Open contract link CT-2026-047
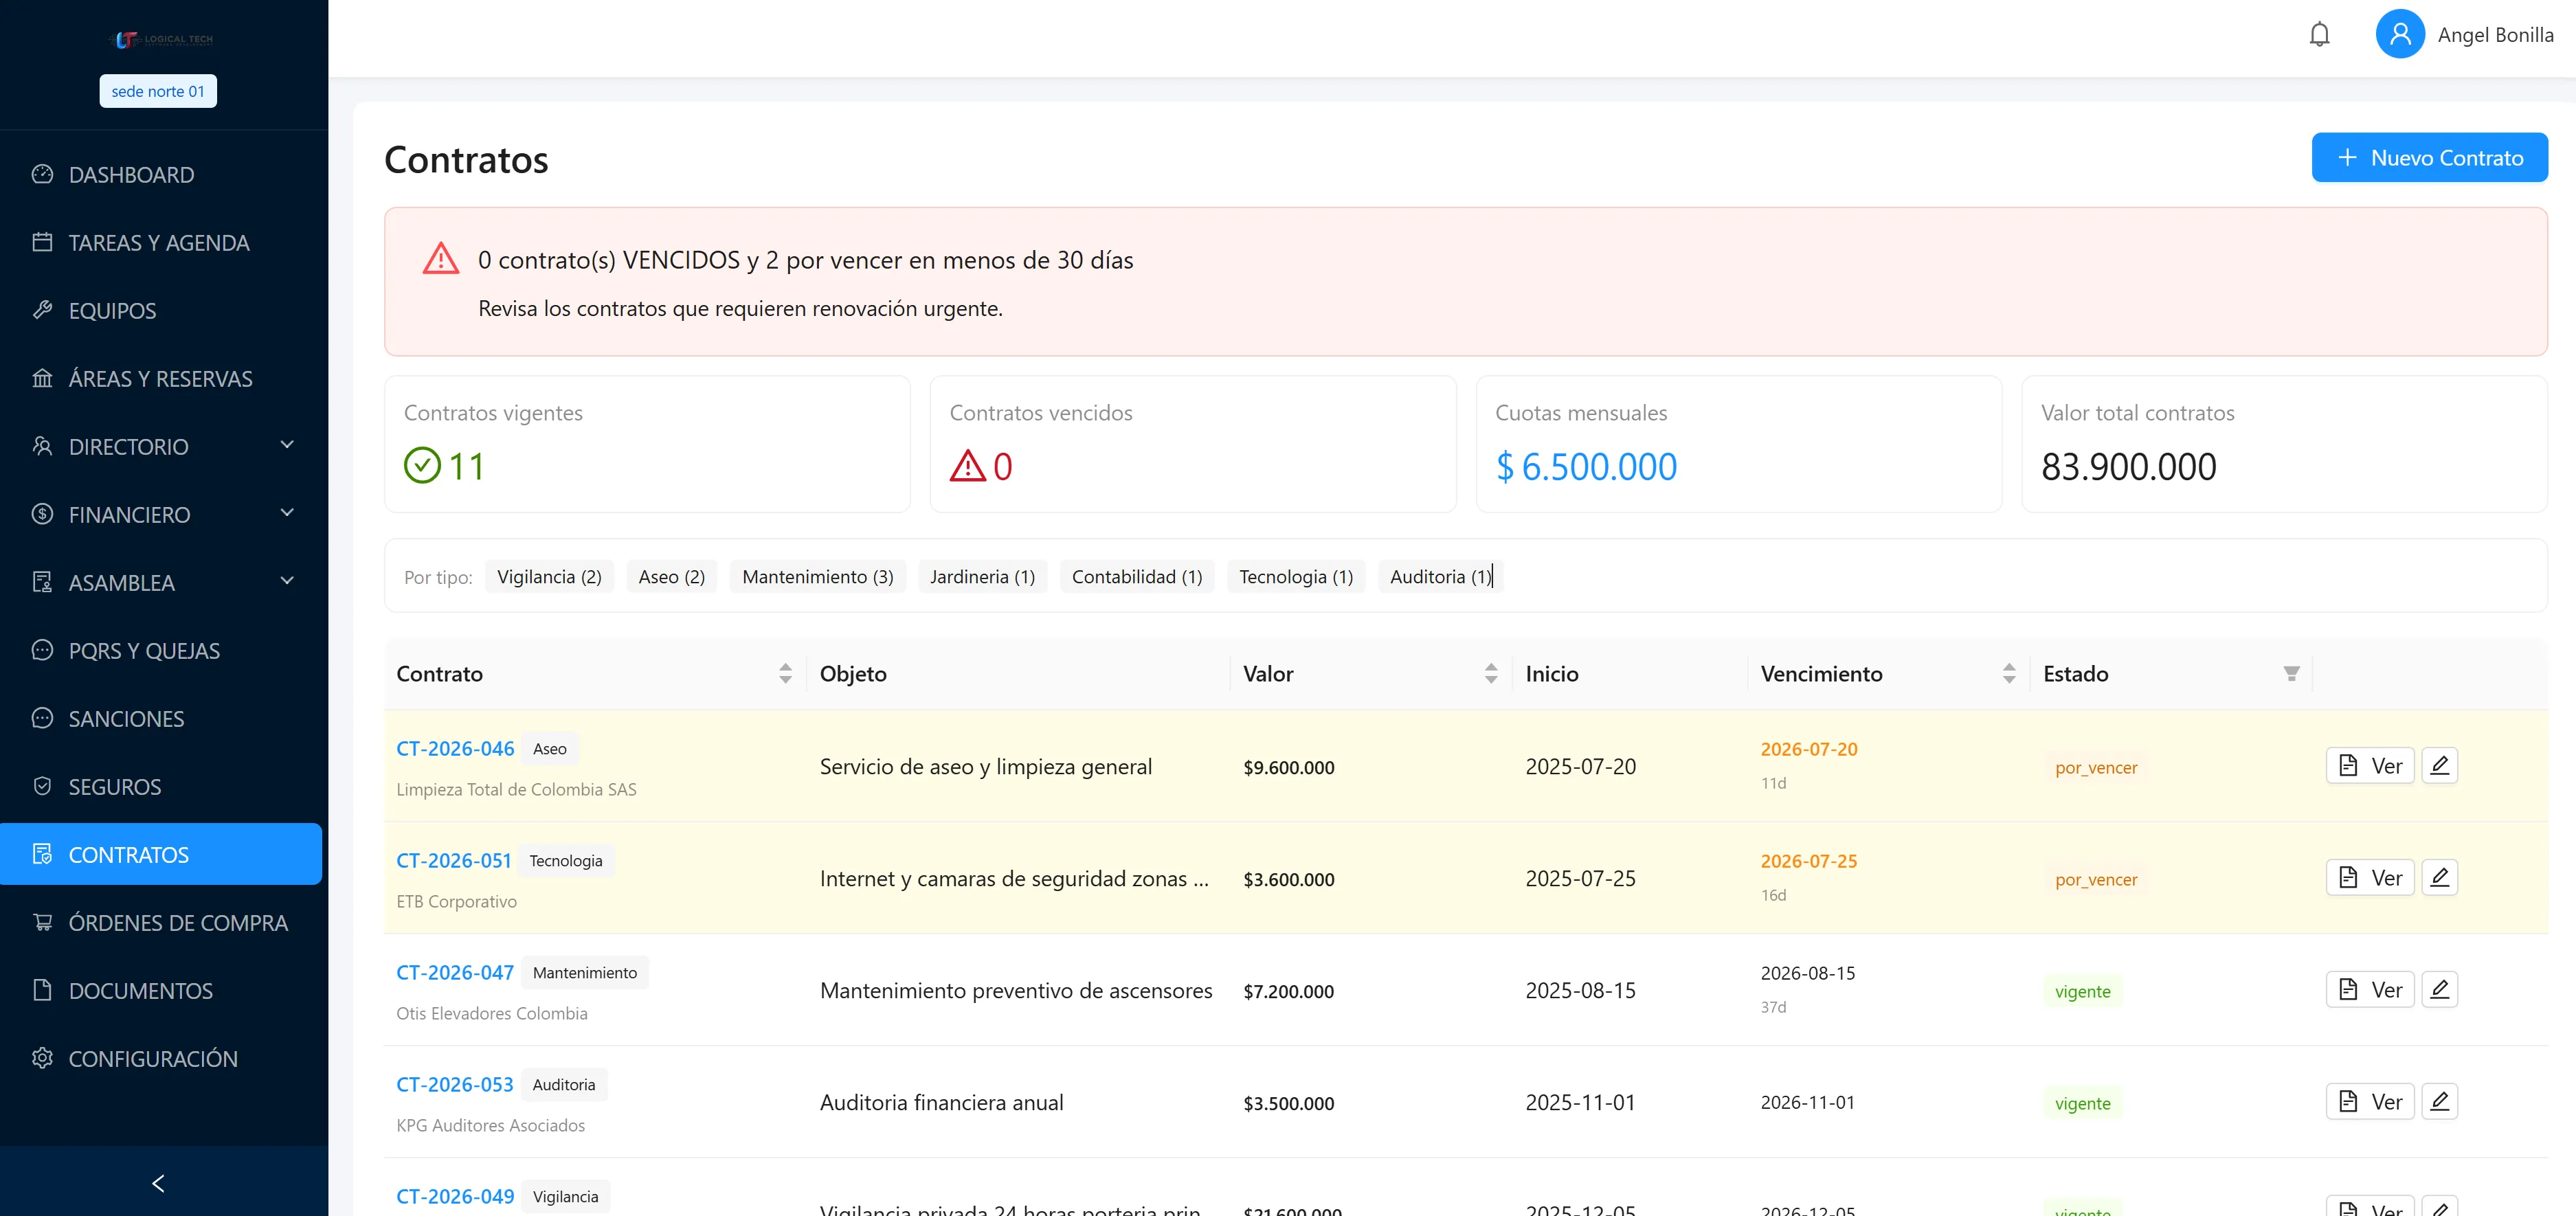The width and height of the screenshot is (2576, 1216). (x=455, y=973)
